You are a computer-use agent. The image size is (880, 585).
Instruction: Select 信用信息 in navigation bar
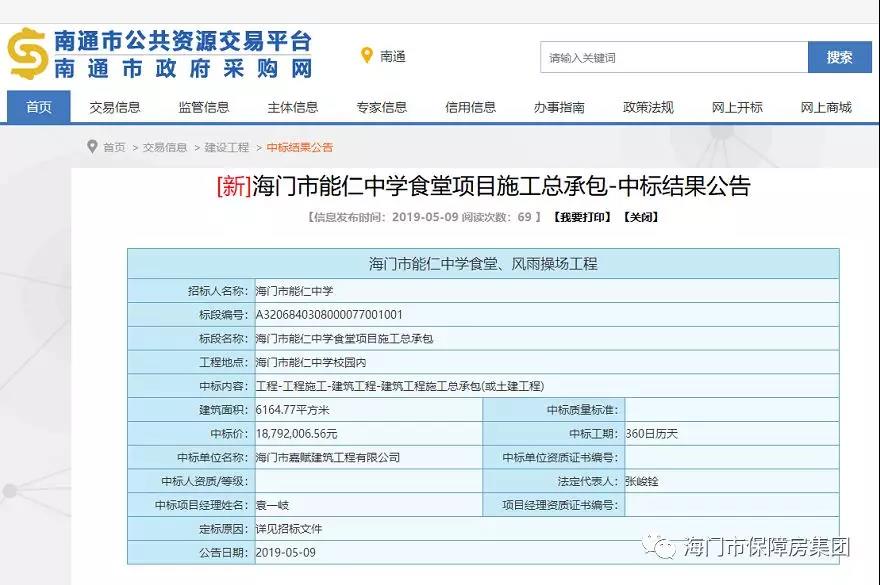470,108
